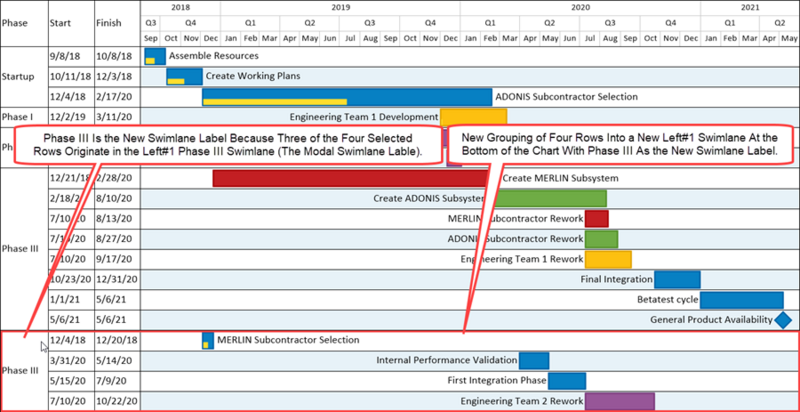The width and height of the screenshot is (800, 412).
Task: Select the Startup swimlane label
Action: (x=18, y=77)
